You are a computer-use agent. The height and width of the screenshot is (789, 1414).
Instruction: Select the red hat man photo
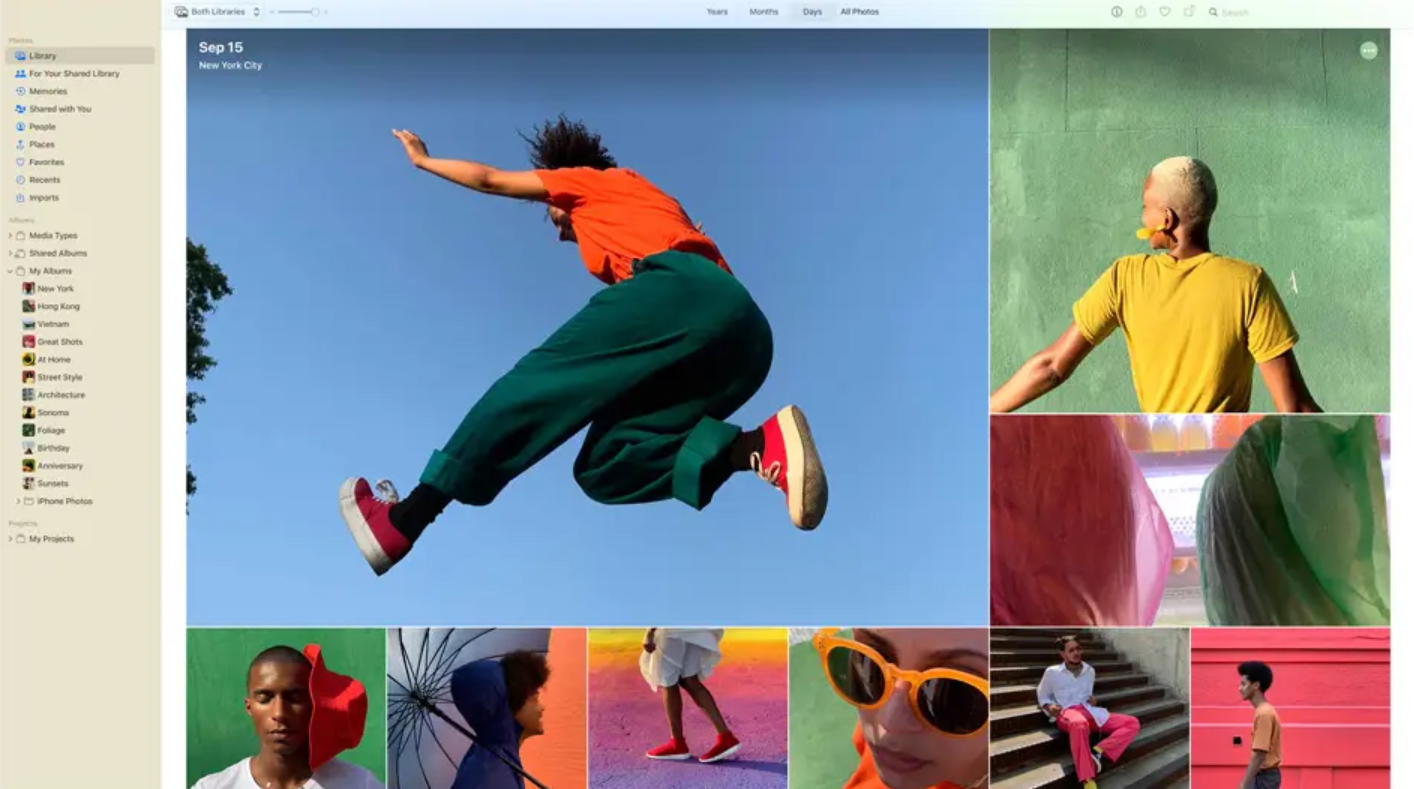[286, 709]
